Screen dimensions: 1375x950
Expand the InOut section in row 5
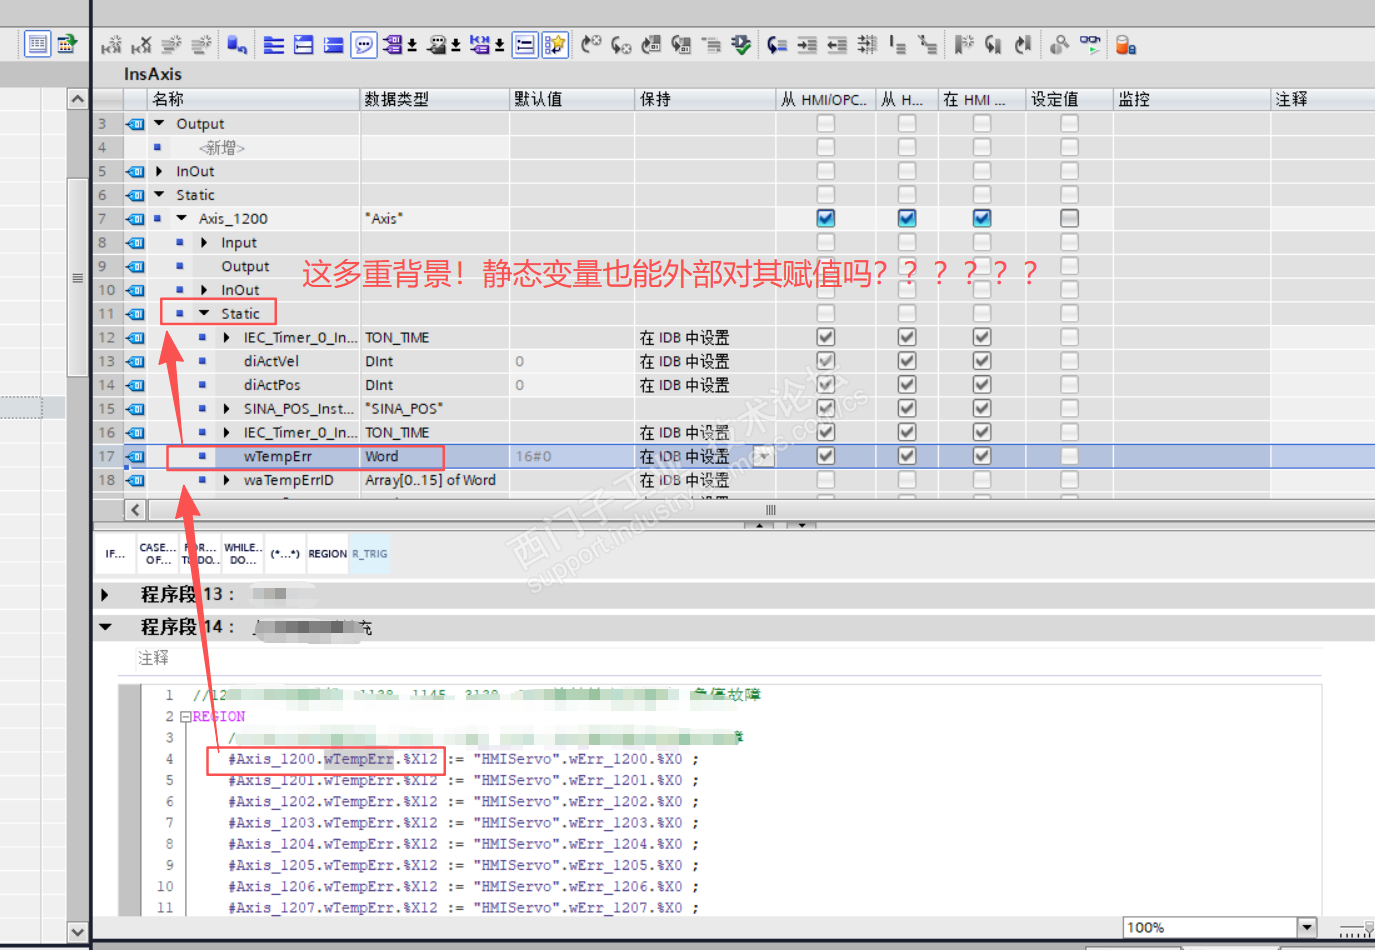click(x=160, y=171)
